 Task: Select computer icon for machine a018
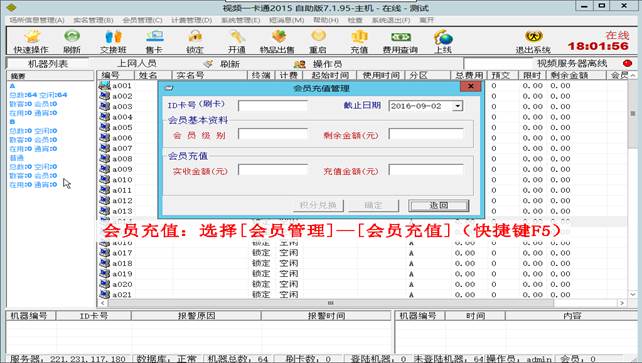pos(104,263)
